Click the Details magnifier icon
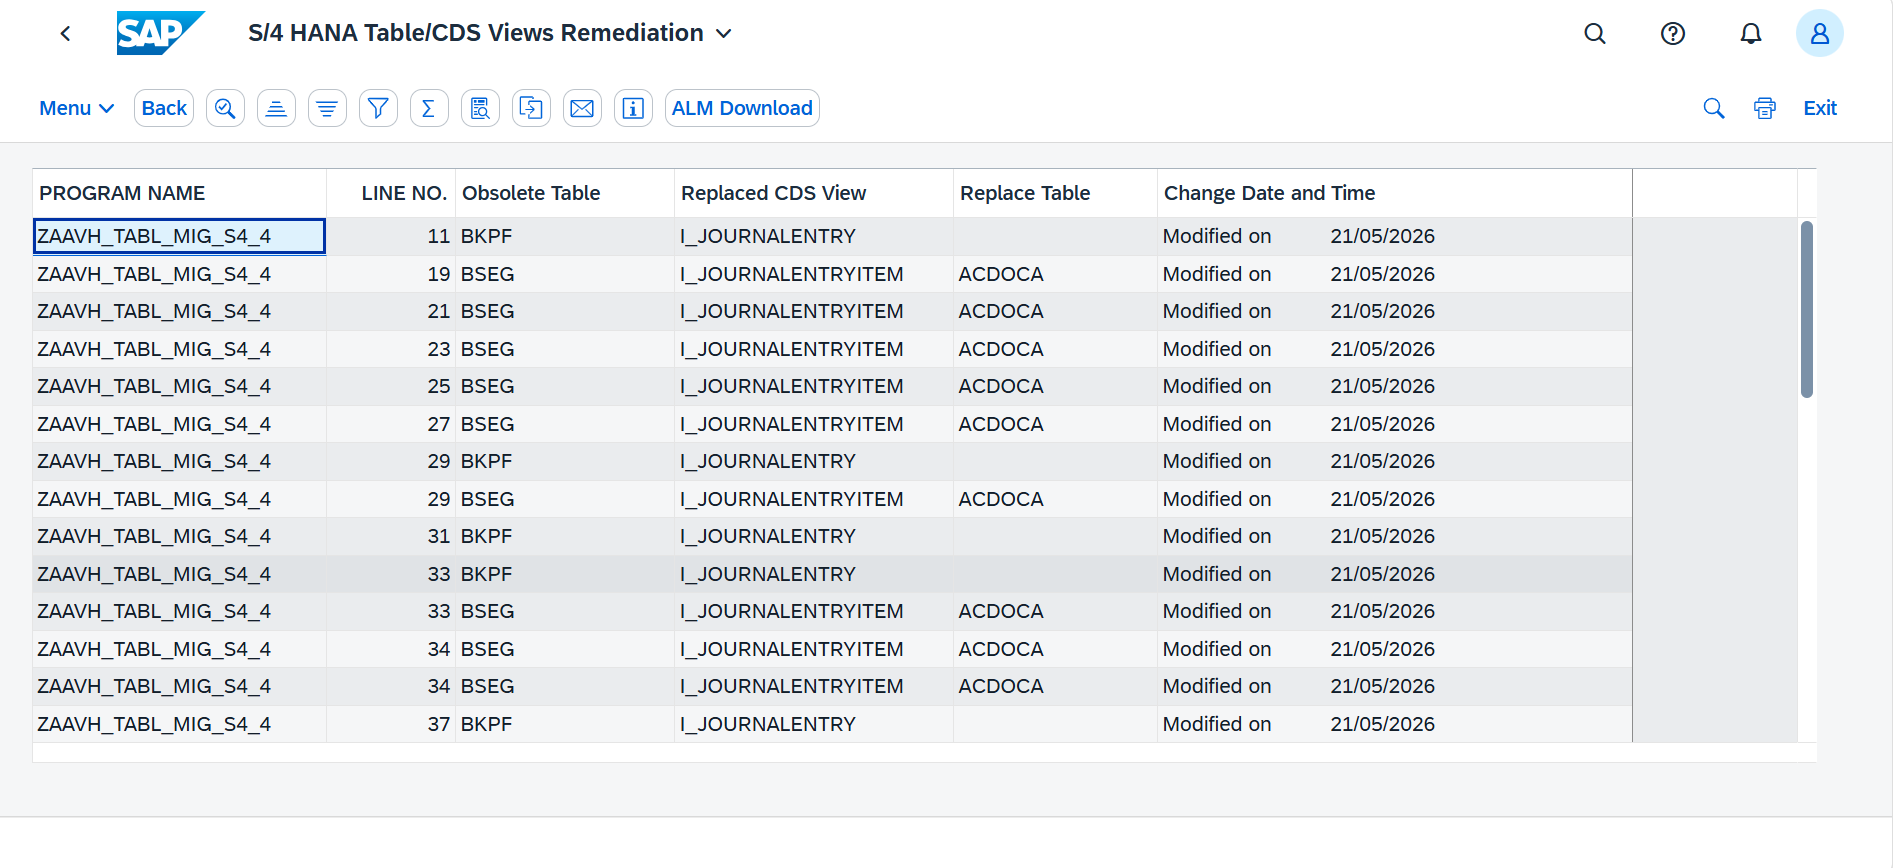This screenshot has width=1893, height=868. click(x=225, y=108)
